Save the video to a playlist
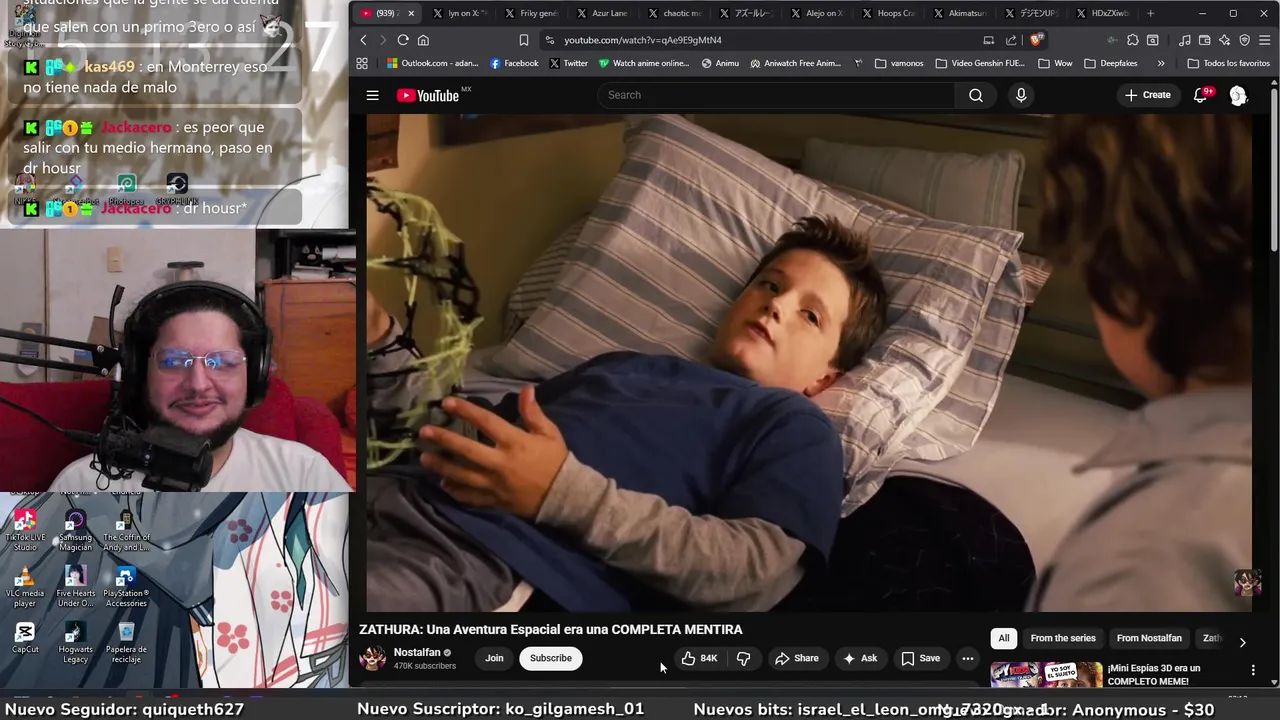 point(920,658)
